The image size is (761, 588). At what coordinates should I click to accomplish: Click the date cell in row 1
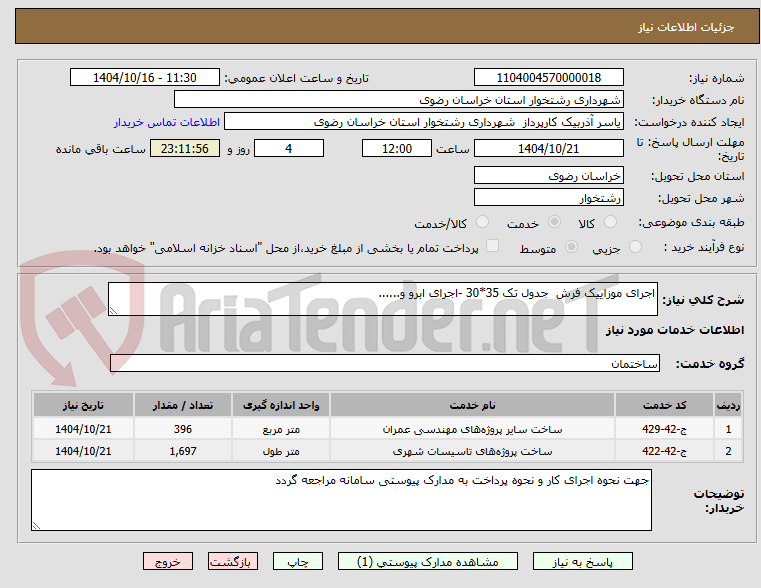(83, 429)
